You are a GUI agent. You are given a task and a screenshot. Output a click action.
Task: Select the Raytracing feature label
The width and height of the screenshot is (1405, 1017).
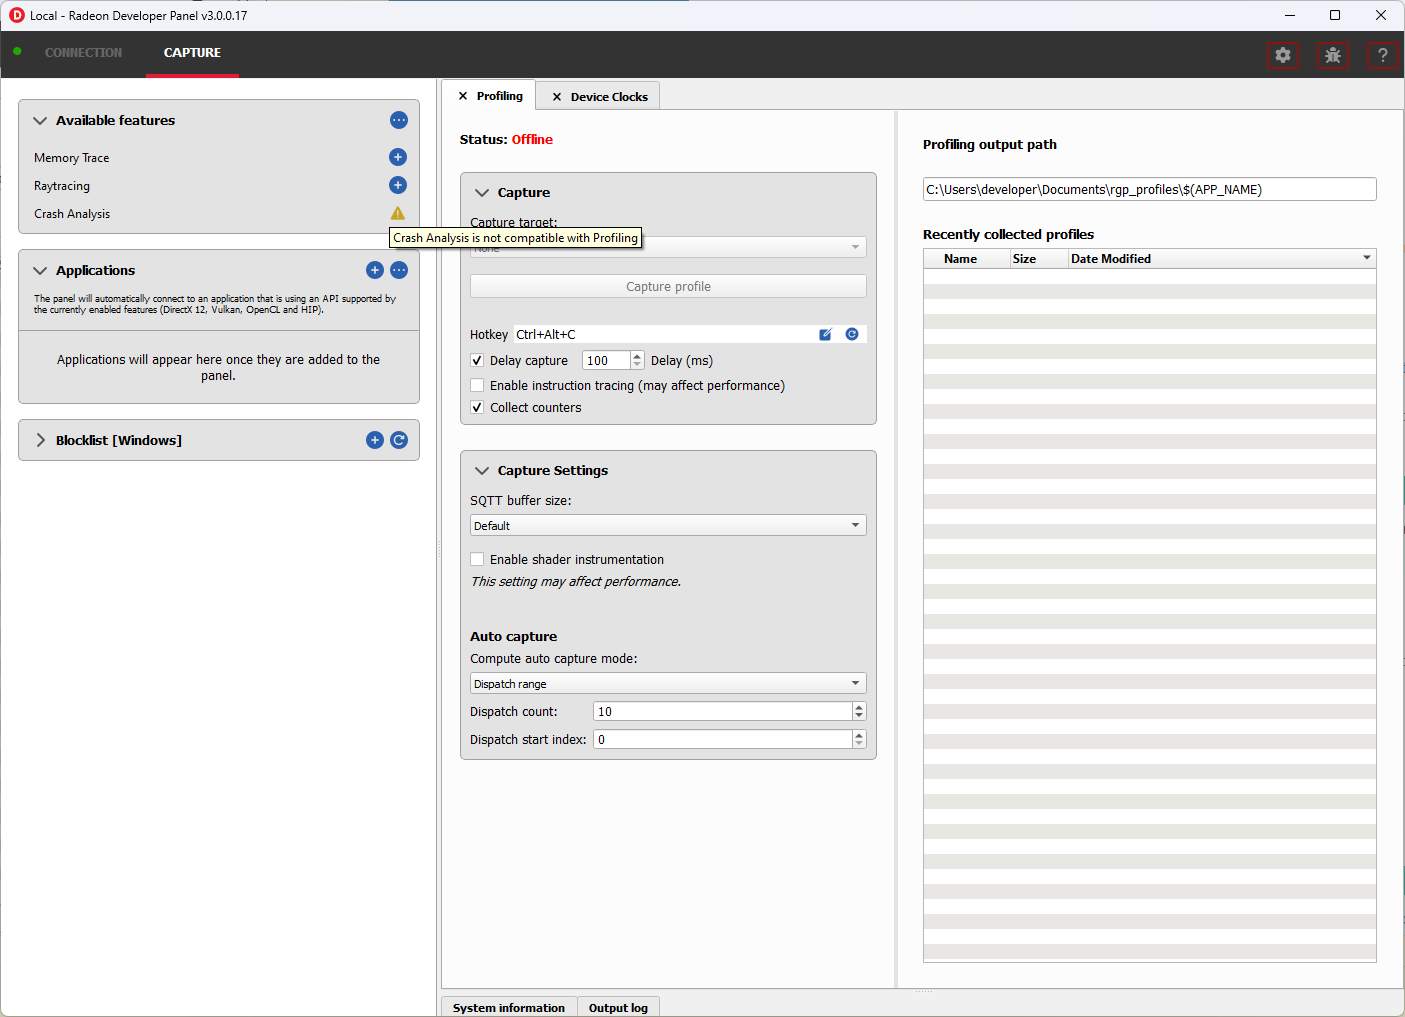(62, 186)
